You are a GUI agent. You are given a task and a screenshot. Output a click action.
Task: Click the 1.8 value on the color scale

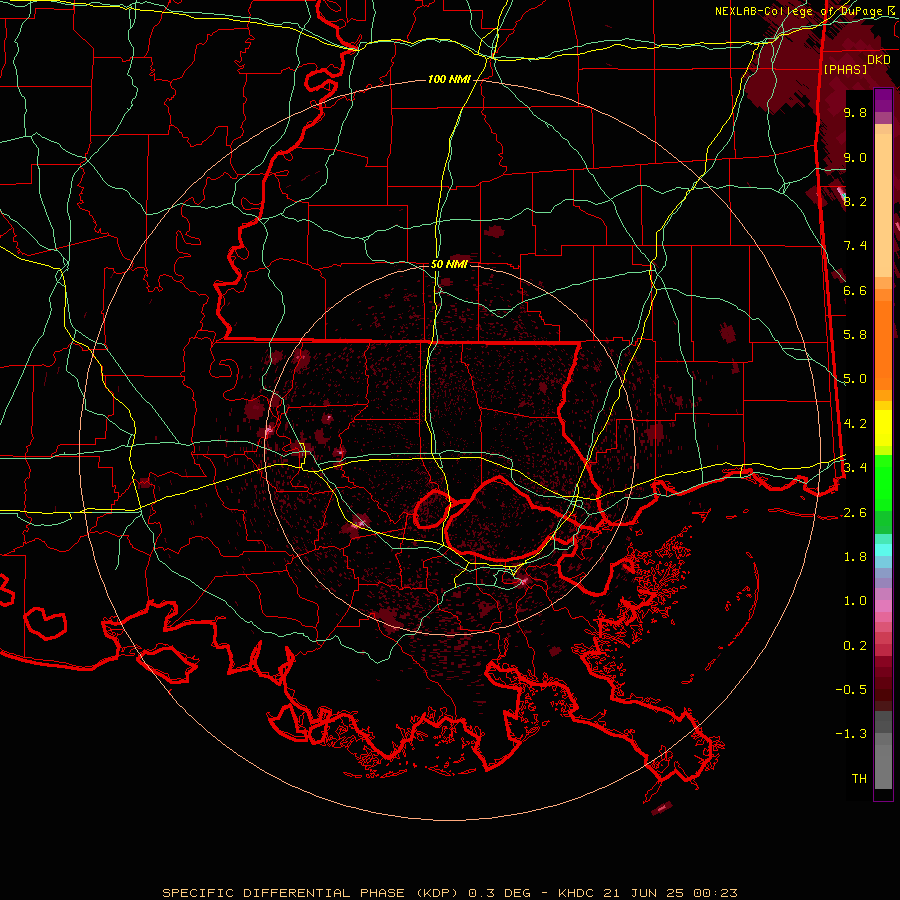coord(855,557)
